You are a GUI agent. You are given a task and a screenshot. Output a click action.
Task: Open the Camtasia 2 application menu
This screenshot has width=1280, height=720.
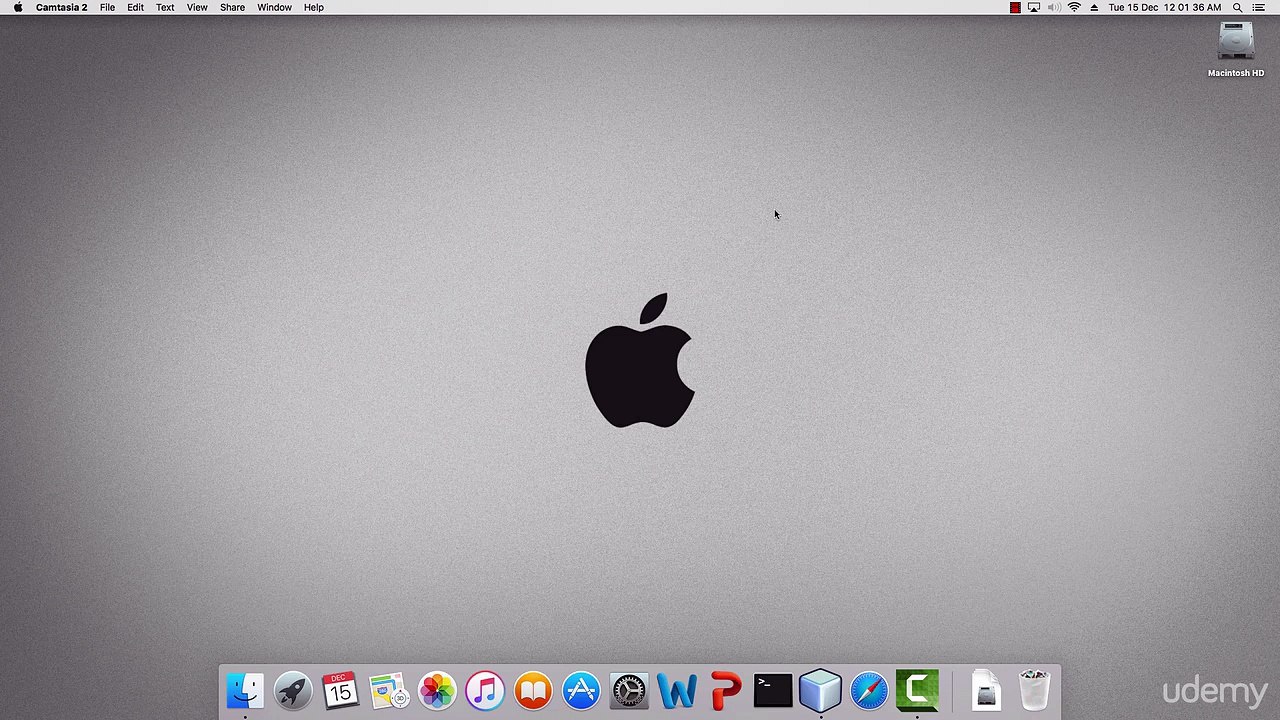(61, 7)
